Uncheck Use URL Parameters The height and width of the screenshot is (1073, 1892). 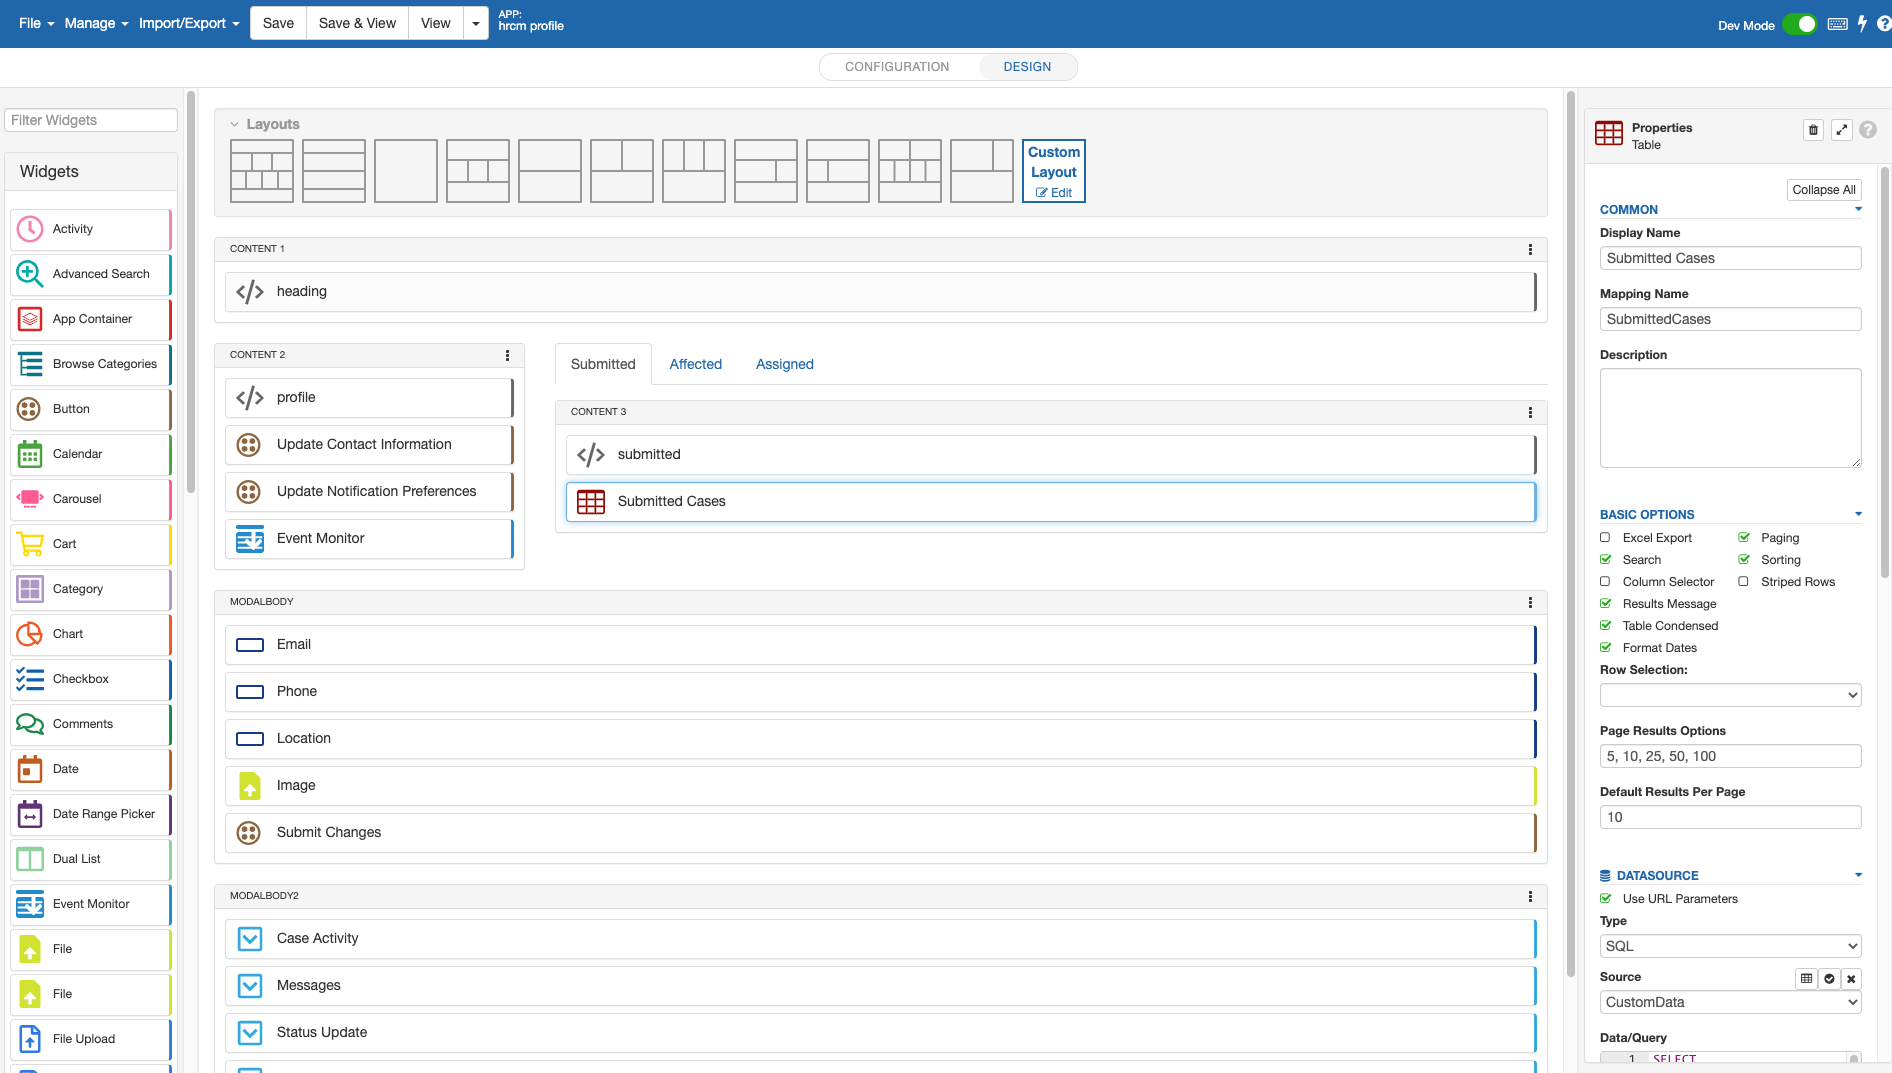point(1605,899)
